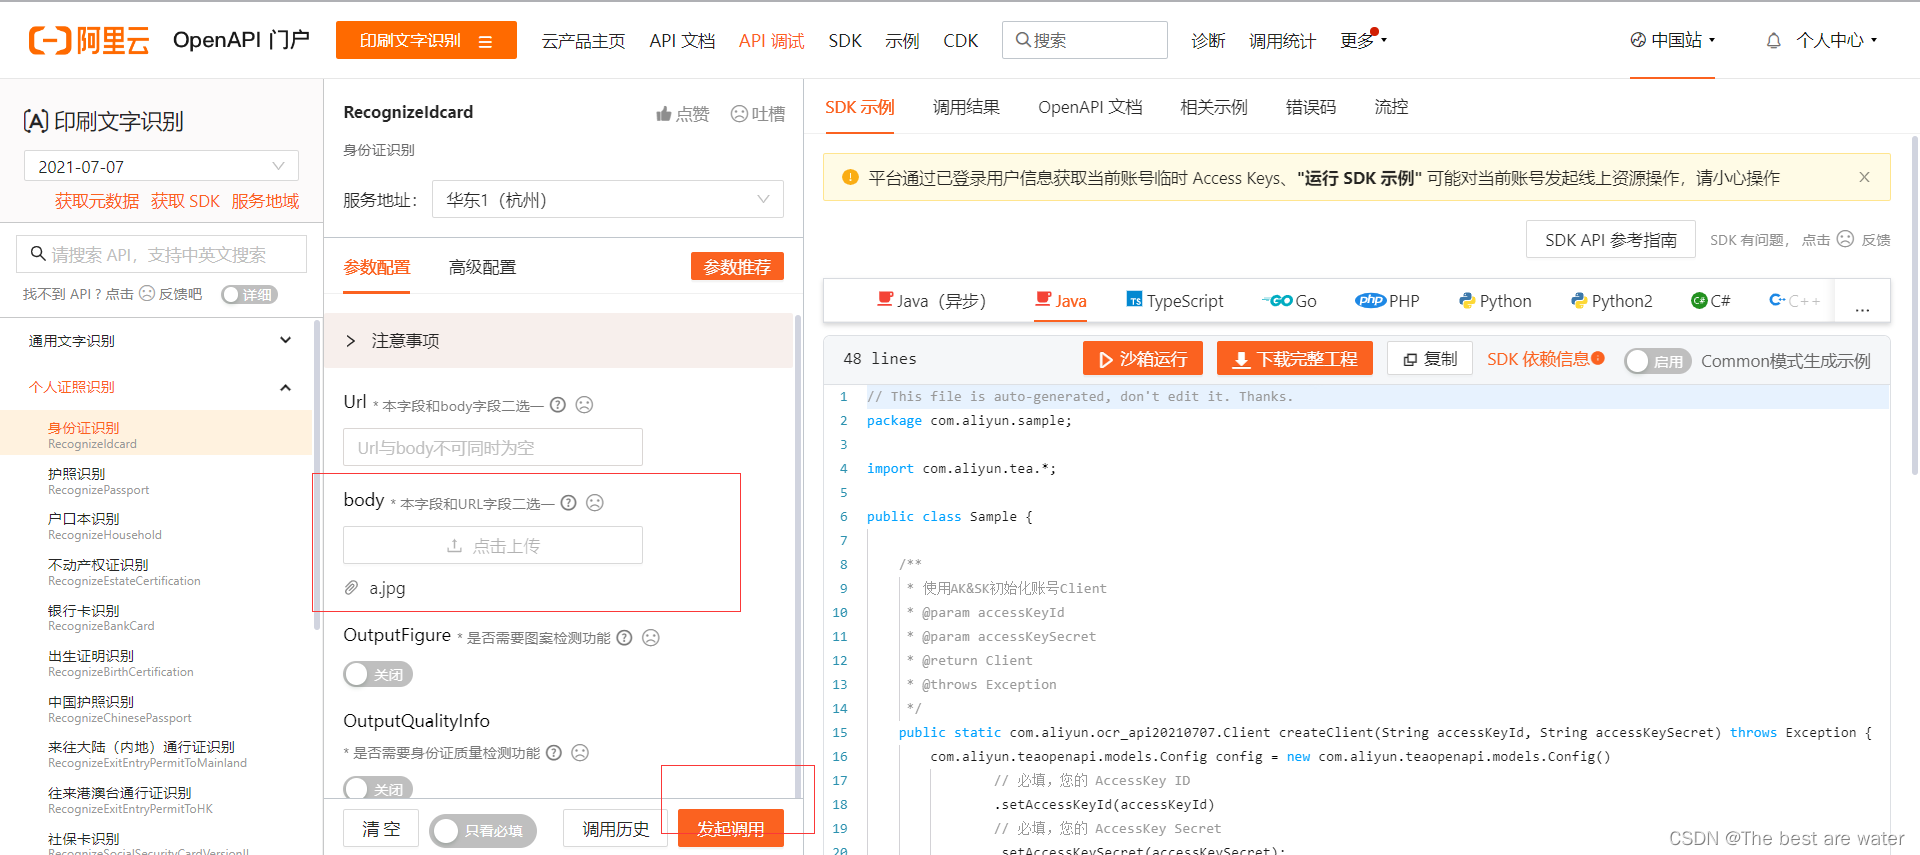Click help icon for OutputQualityInfo description
Screen dimensions: 1920x855
[x=553, y=753]
